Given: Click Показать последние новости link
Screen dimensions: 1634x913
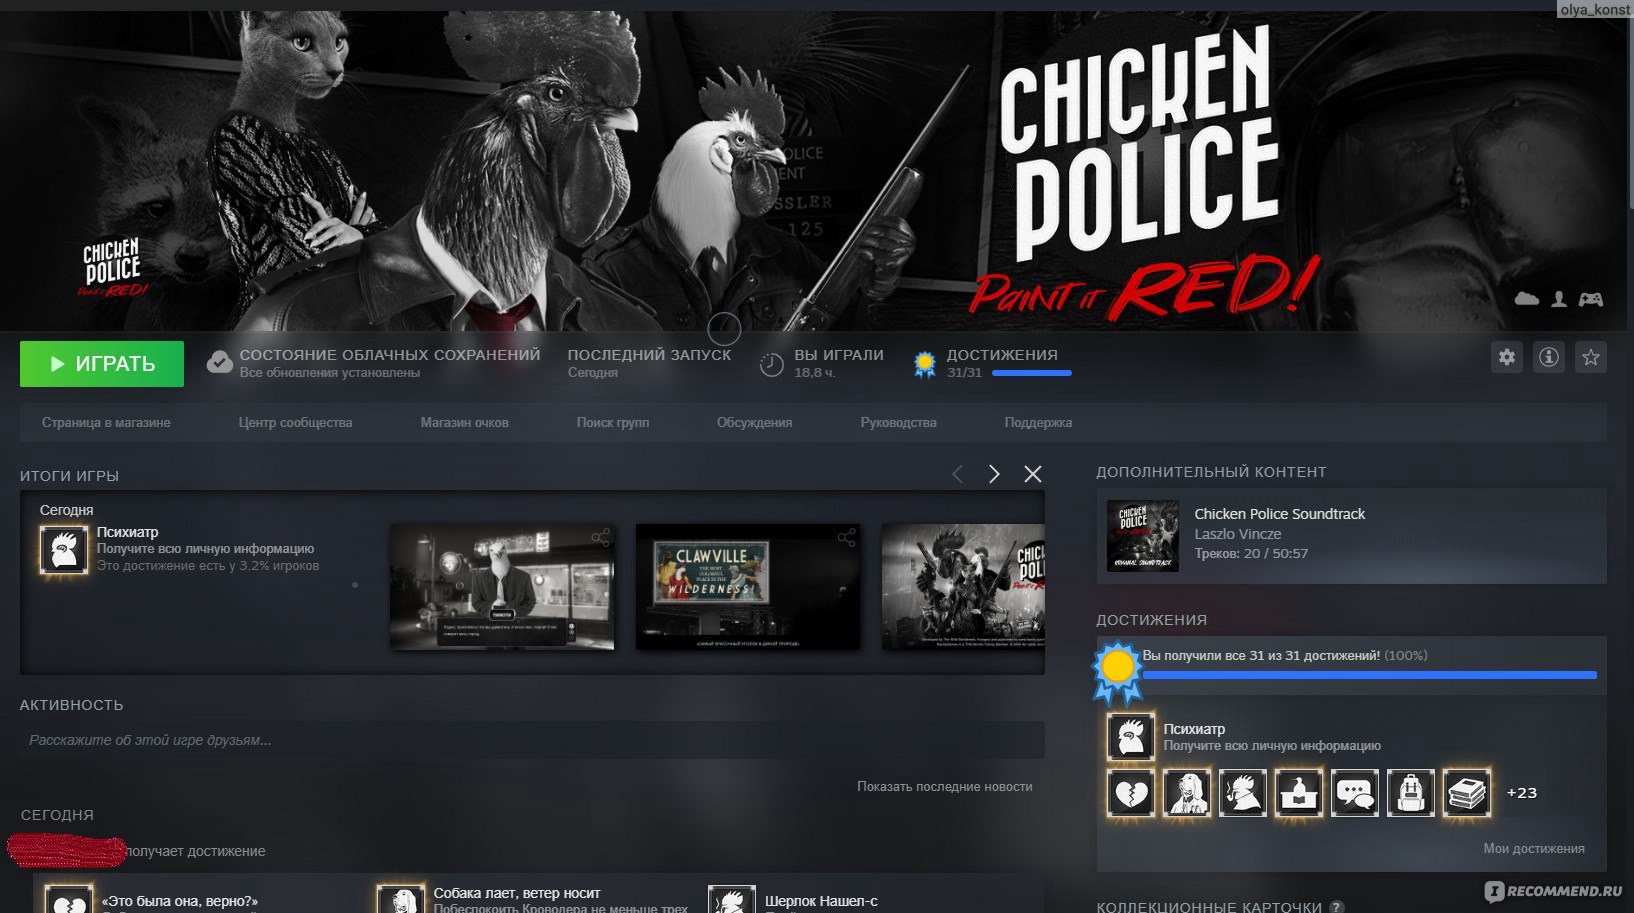Looking at the screenshot, I should pyautogui.click(x=944, y=787).
